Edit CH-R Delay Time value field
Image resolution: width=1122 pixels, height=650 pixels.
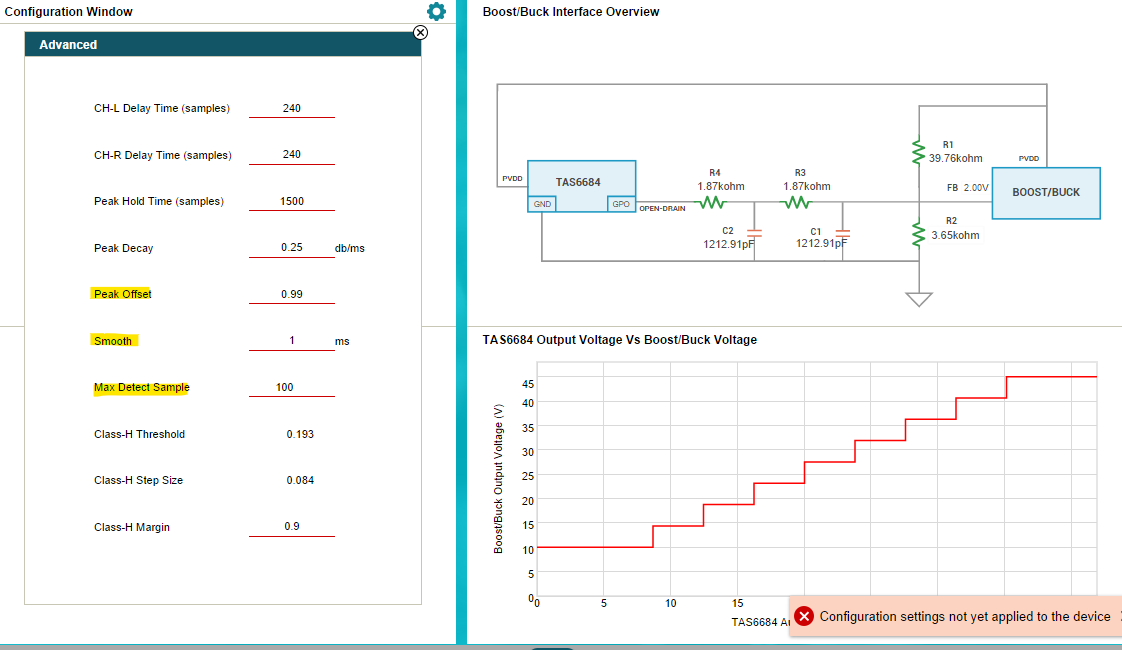click(x=292, y=155)
